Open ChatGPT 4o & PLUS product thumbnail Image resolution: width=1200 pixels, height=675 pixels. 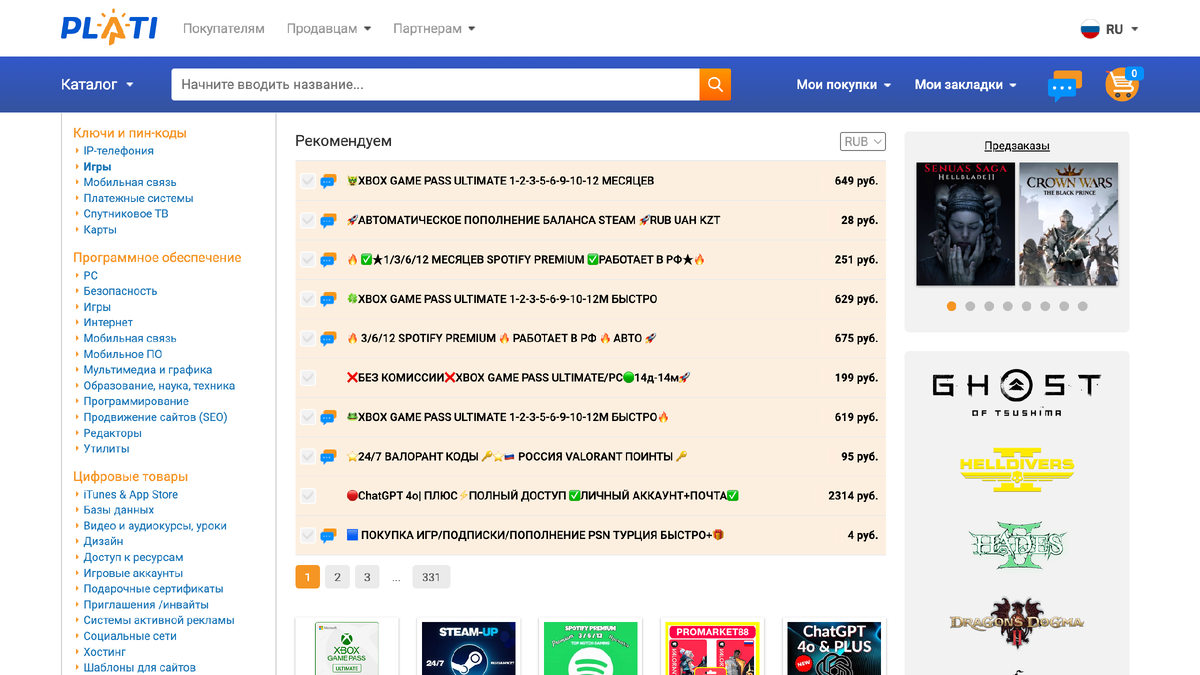834,647
